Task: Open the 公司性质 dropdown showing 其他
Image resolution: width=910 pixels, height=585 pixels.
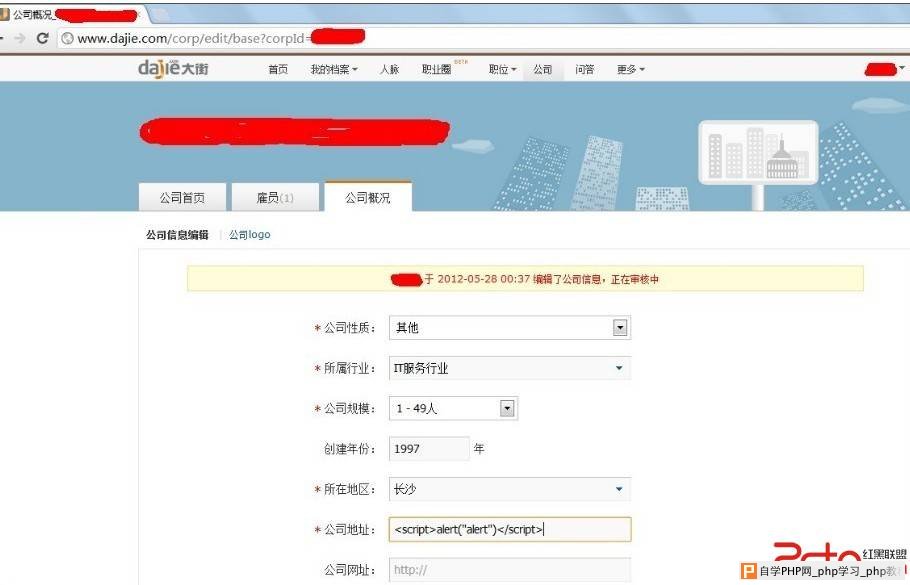Action: 510,328
